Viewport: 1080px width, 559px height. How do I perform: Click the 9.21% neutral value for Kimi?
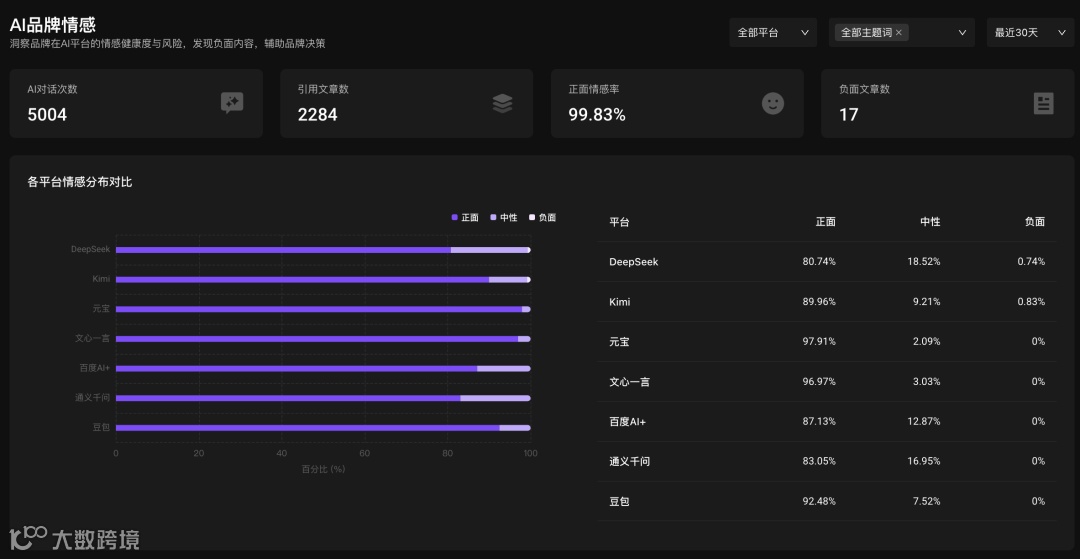pyautogui.click(x=926, y=302)
